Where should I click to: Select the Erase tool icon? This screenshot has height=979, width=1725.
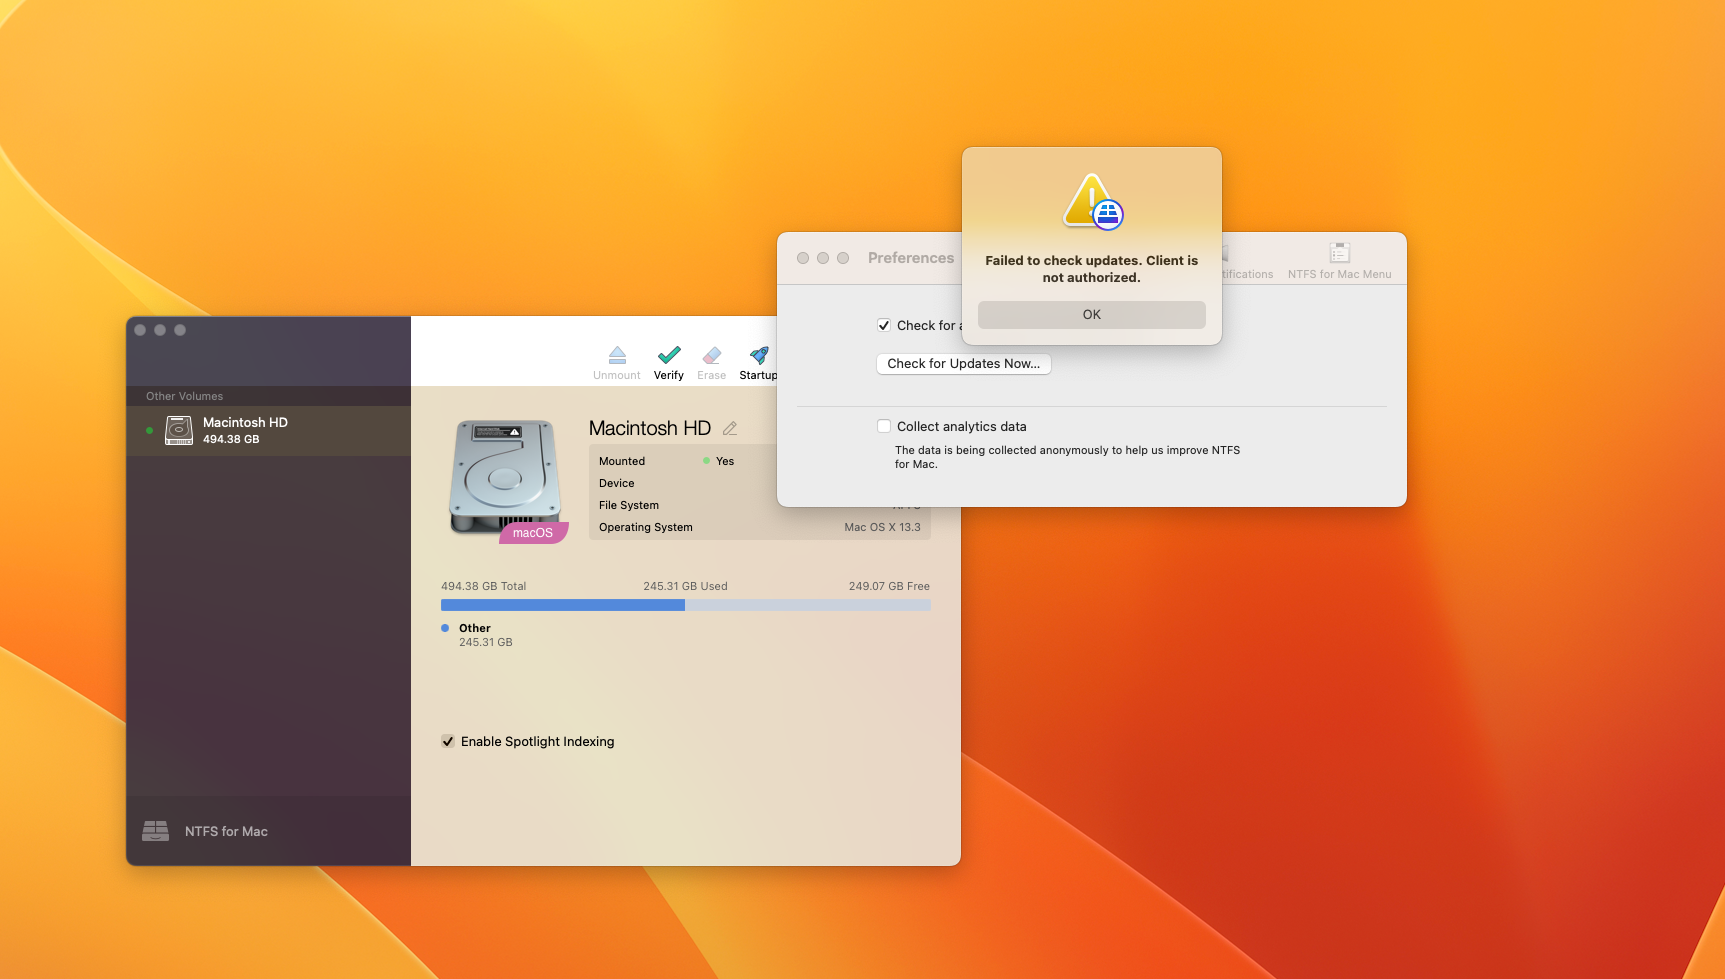pyautogui.click(x=712, y=355)
